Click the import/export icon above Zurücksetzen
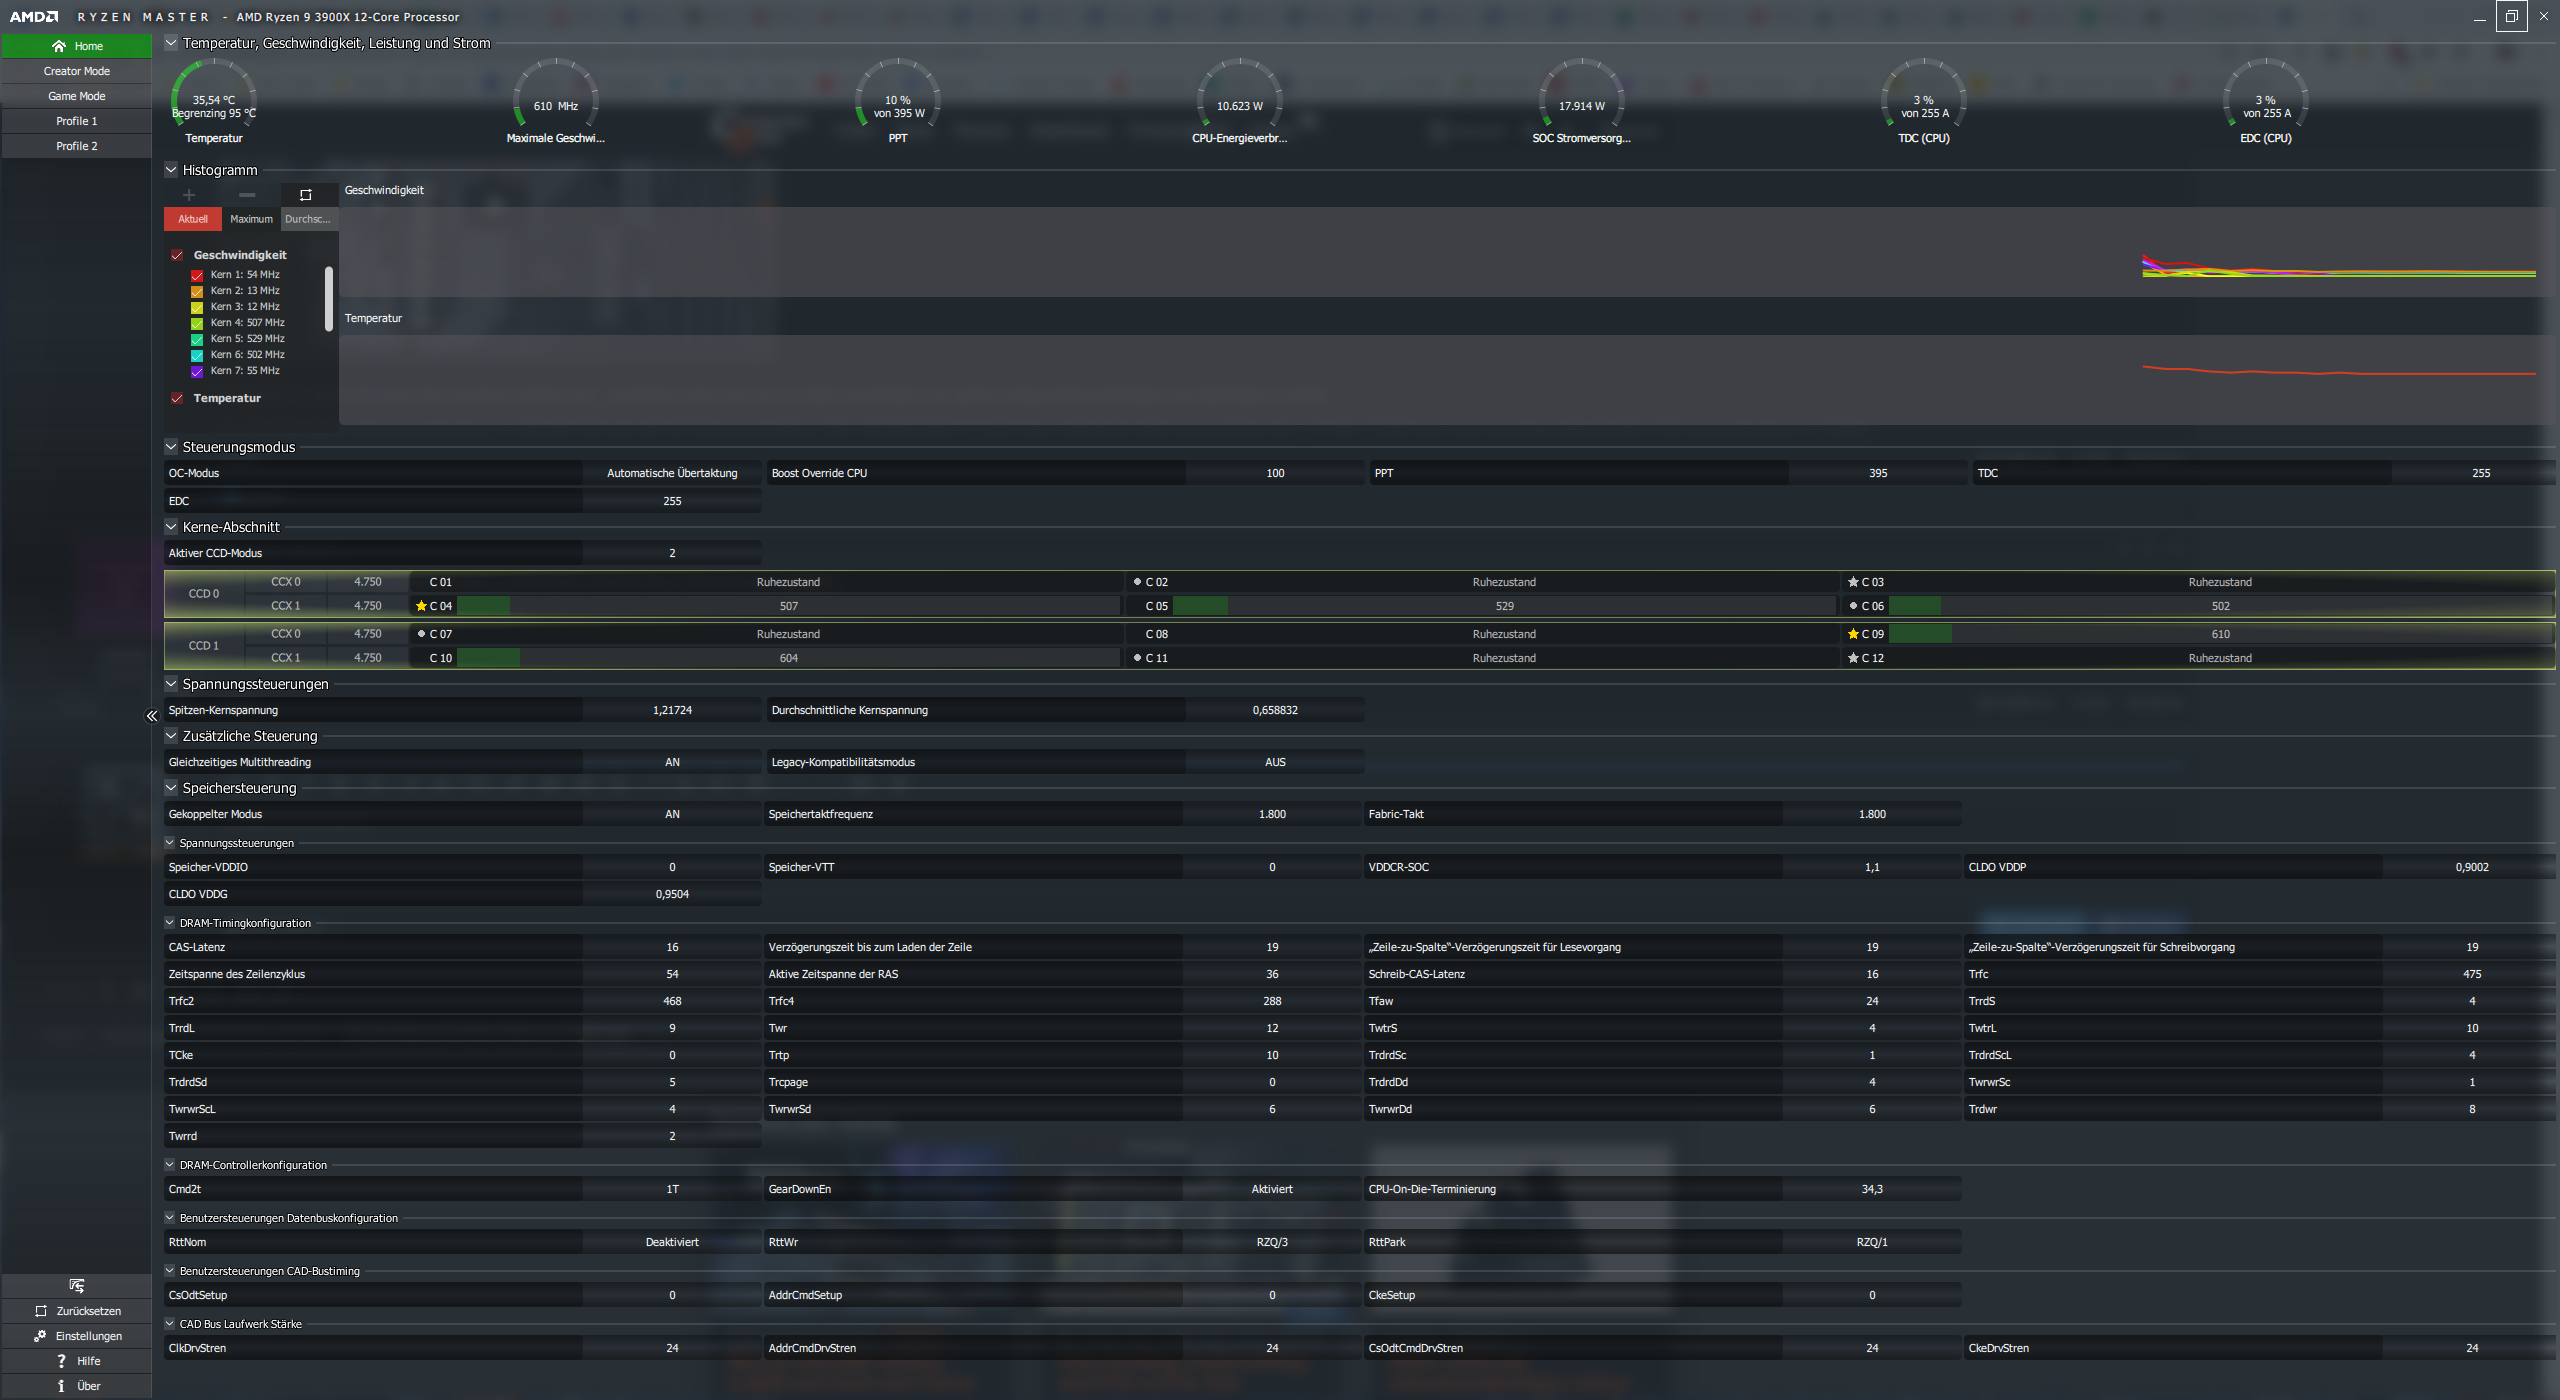This screenshot has width=2560, height=1400. coord(77,1286)
